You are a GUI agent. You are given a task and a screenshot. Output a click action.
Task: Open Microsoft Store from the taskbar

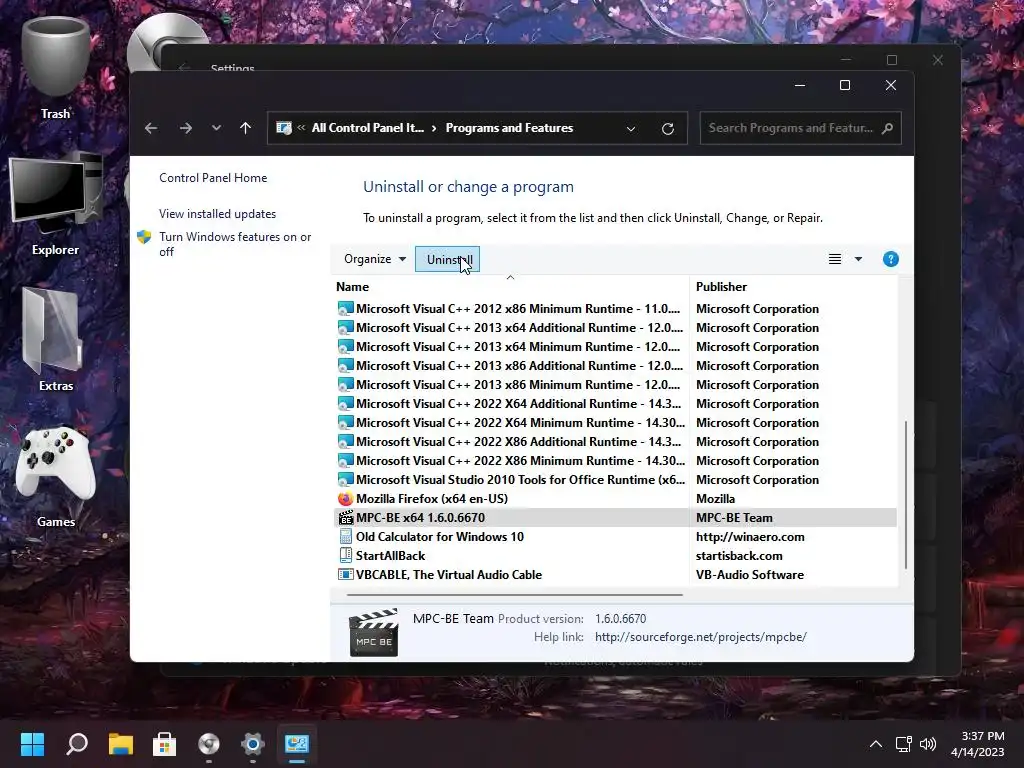pos(165,744)
